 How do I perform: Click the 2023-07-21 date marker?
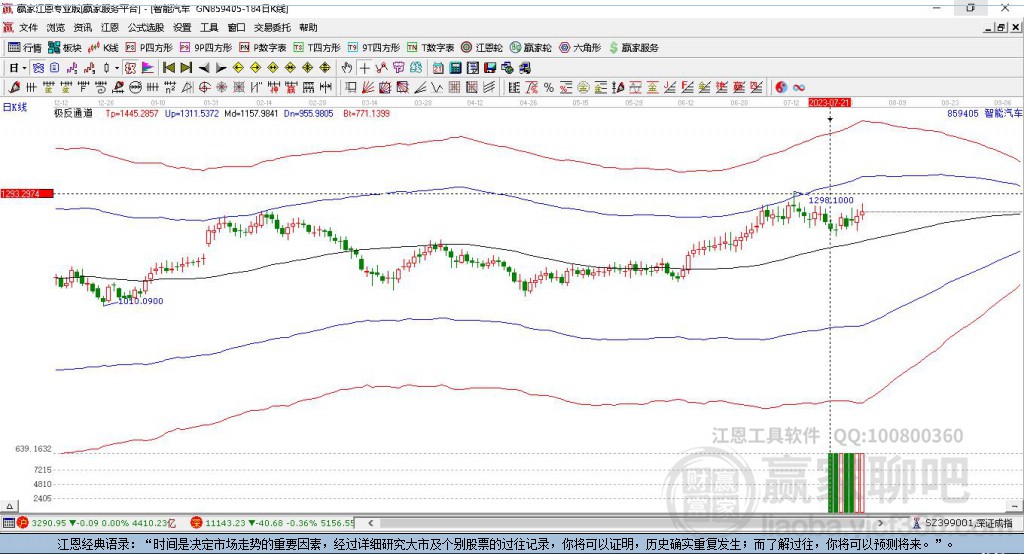829,103
